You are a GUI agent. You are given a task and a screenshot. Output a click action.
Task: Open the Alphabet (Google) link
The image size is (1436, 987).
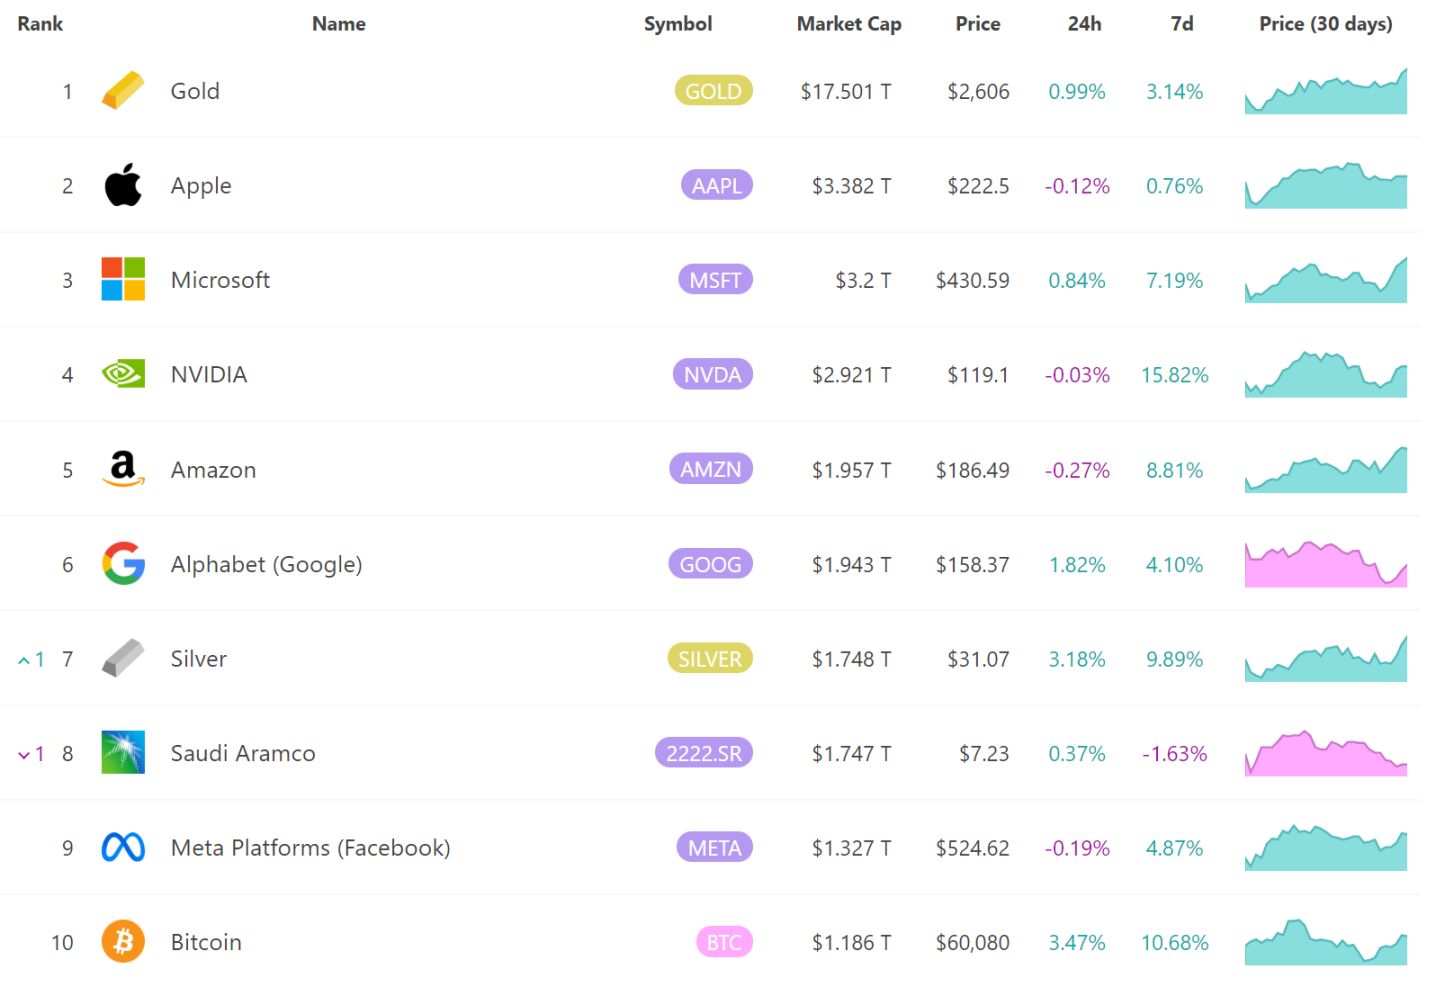click(x=266, y=564)
